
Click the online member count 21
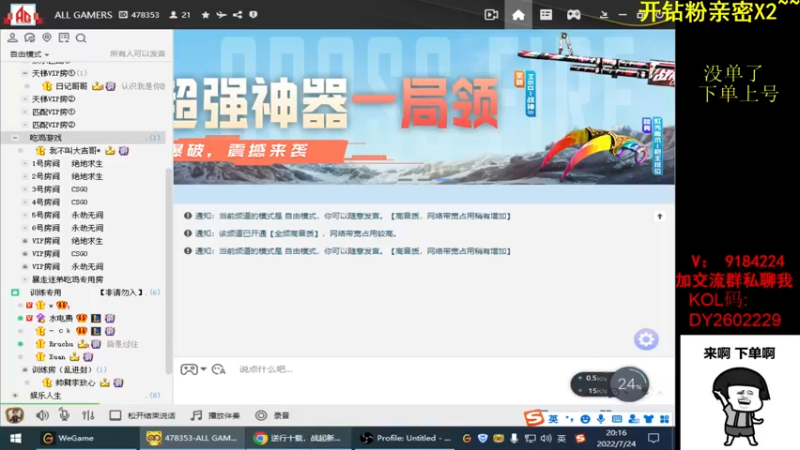pos(180,15)
